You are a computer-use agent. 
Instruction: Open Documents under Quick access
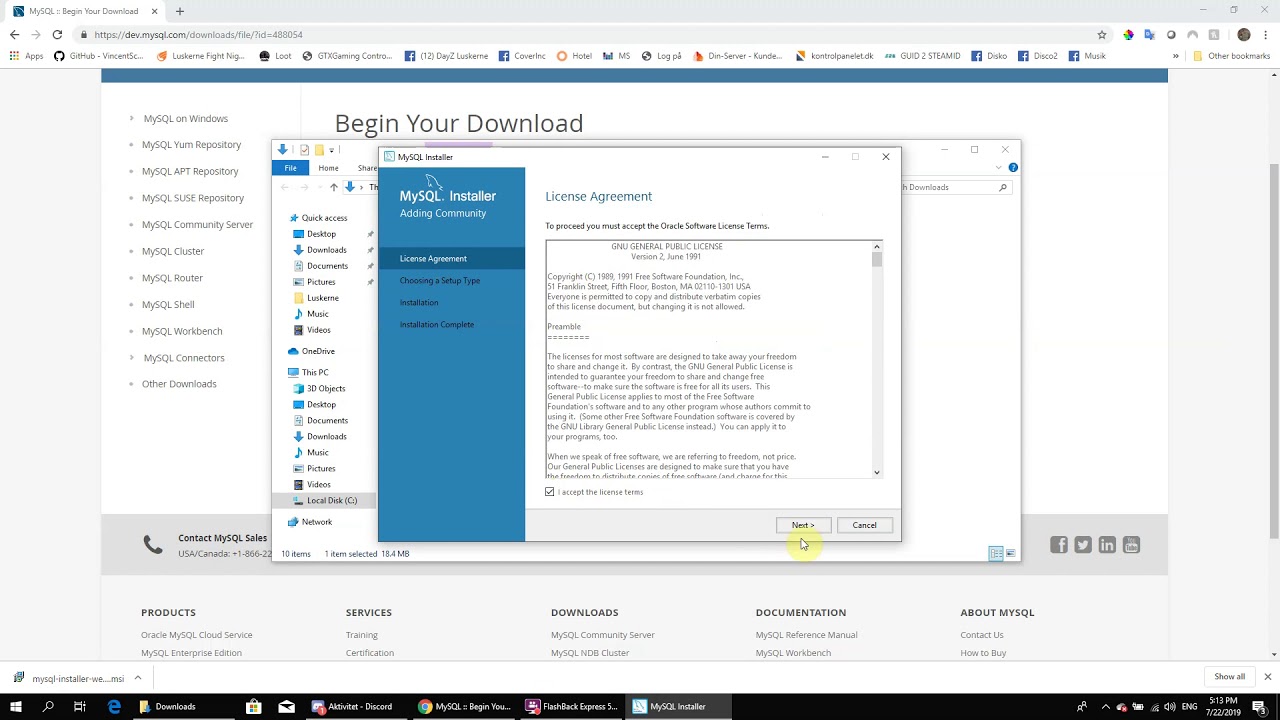click(327, 266)
